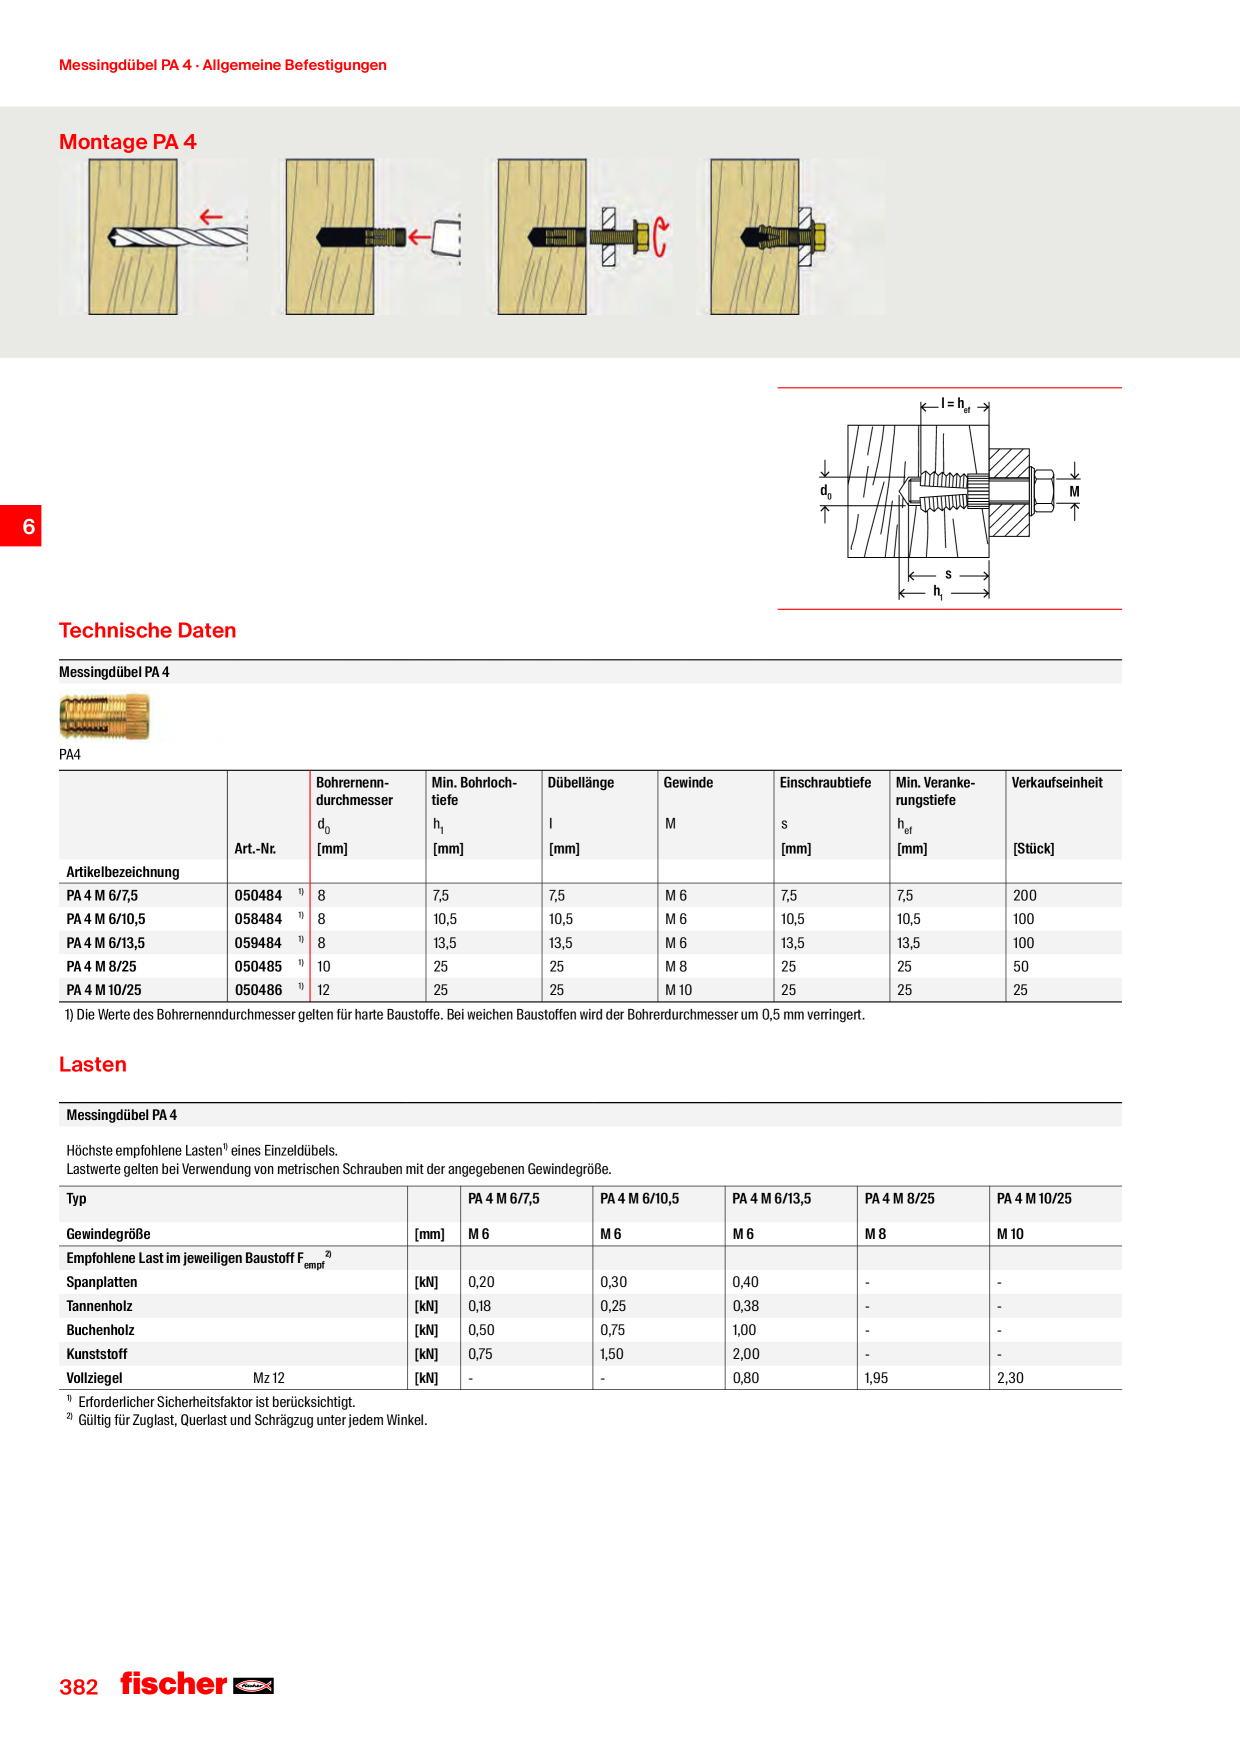Viewport: 1240px width, 1754px height.
Task: Click the 'Bohrernenn-durchmesser' column header
Action: point(354,791)
